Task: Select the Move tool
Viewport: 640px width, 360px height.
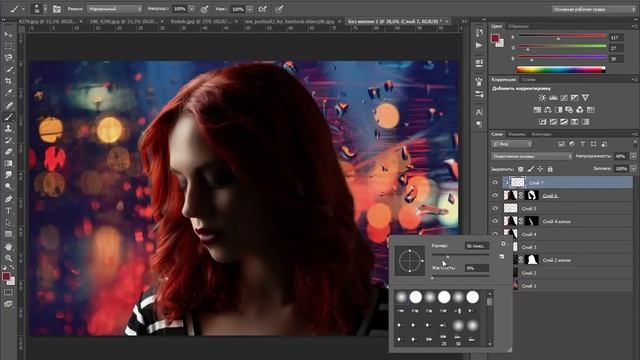Action: pos(8,34)
